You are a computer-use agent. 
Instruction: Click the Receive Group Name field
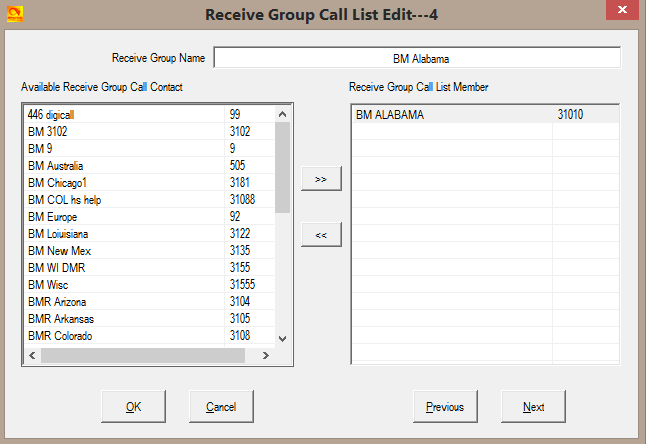(x=416, y=58)
